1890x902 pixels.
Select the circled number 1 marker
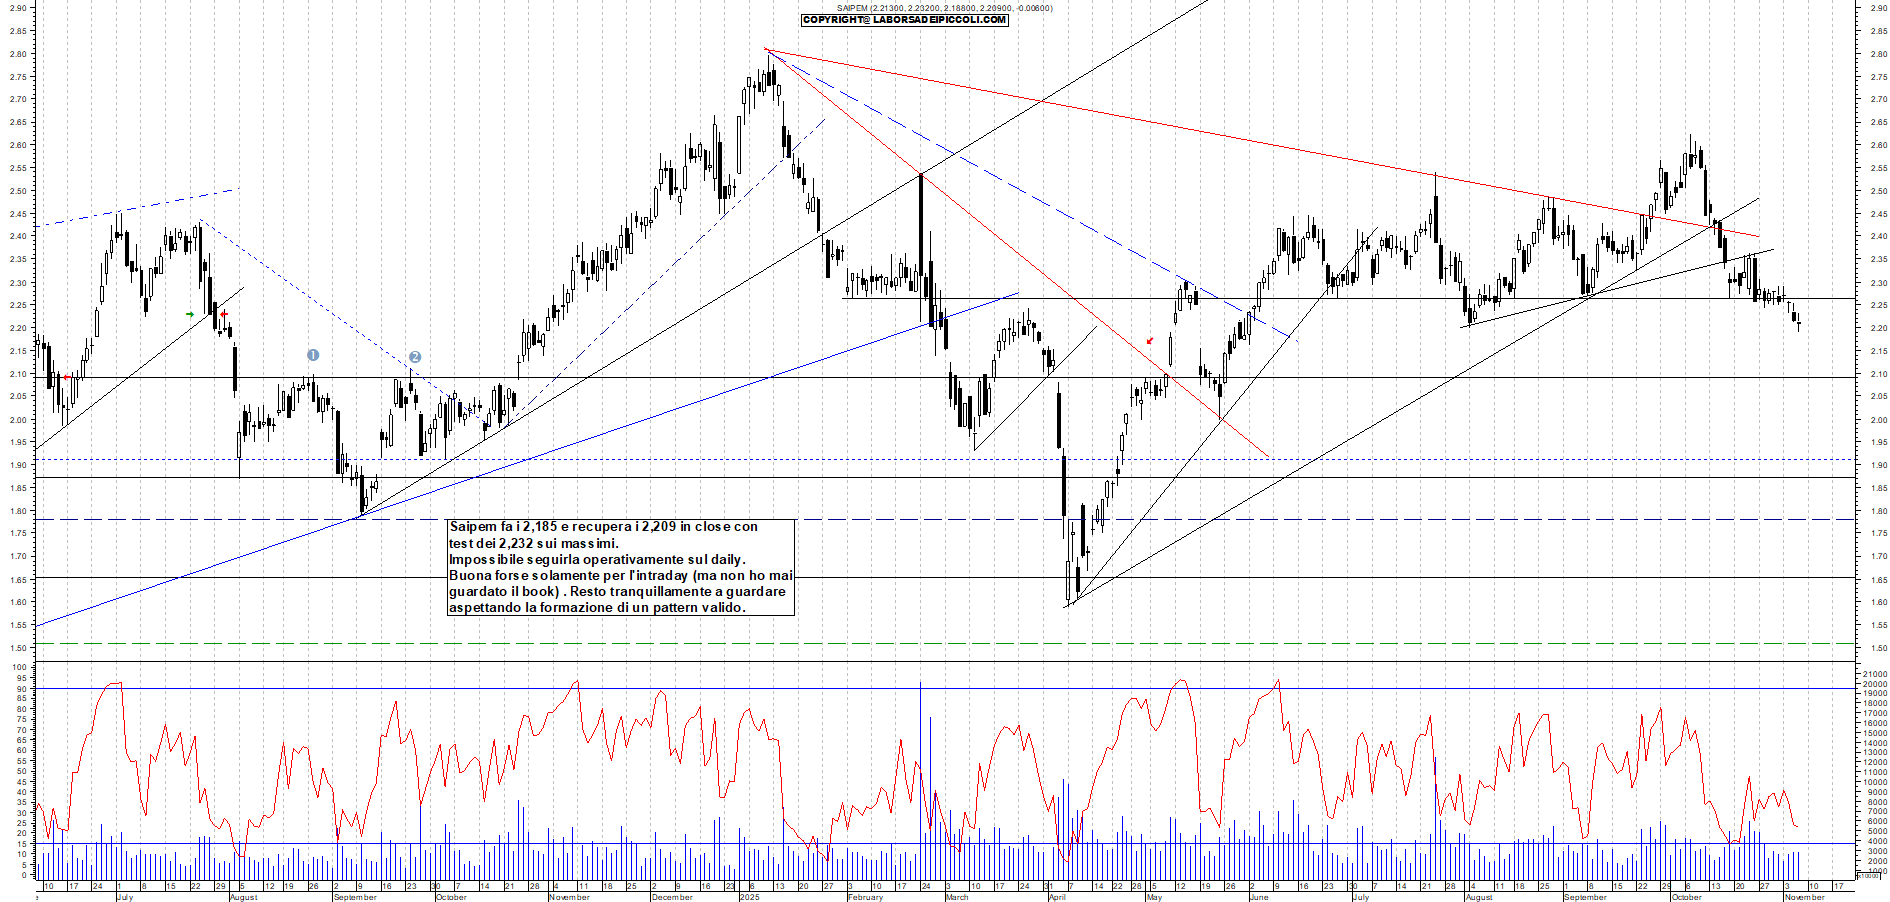click(x=313, y=355)
